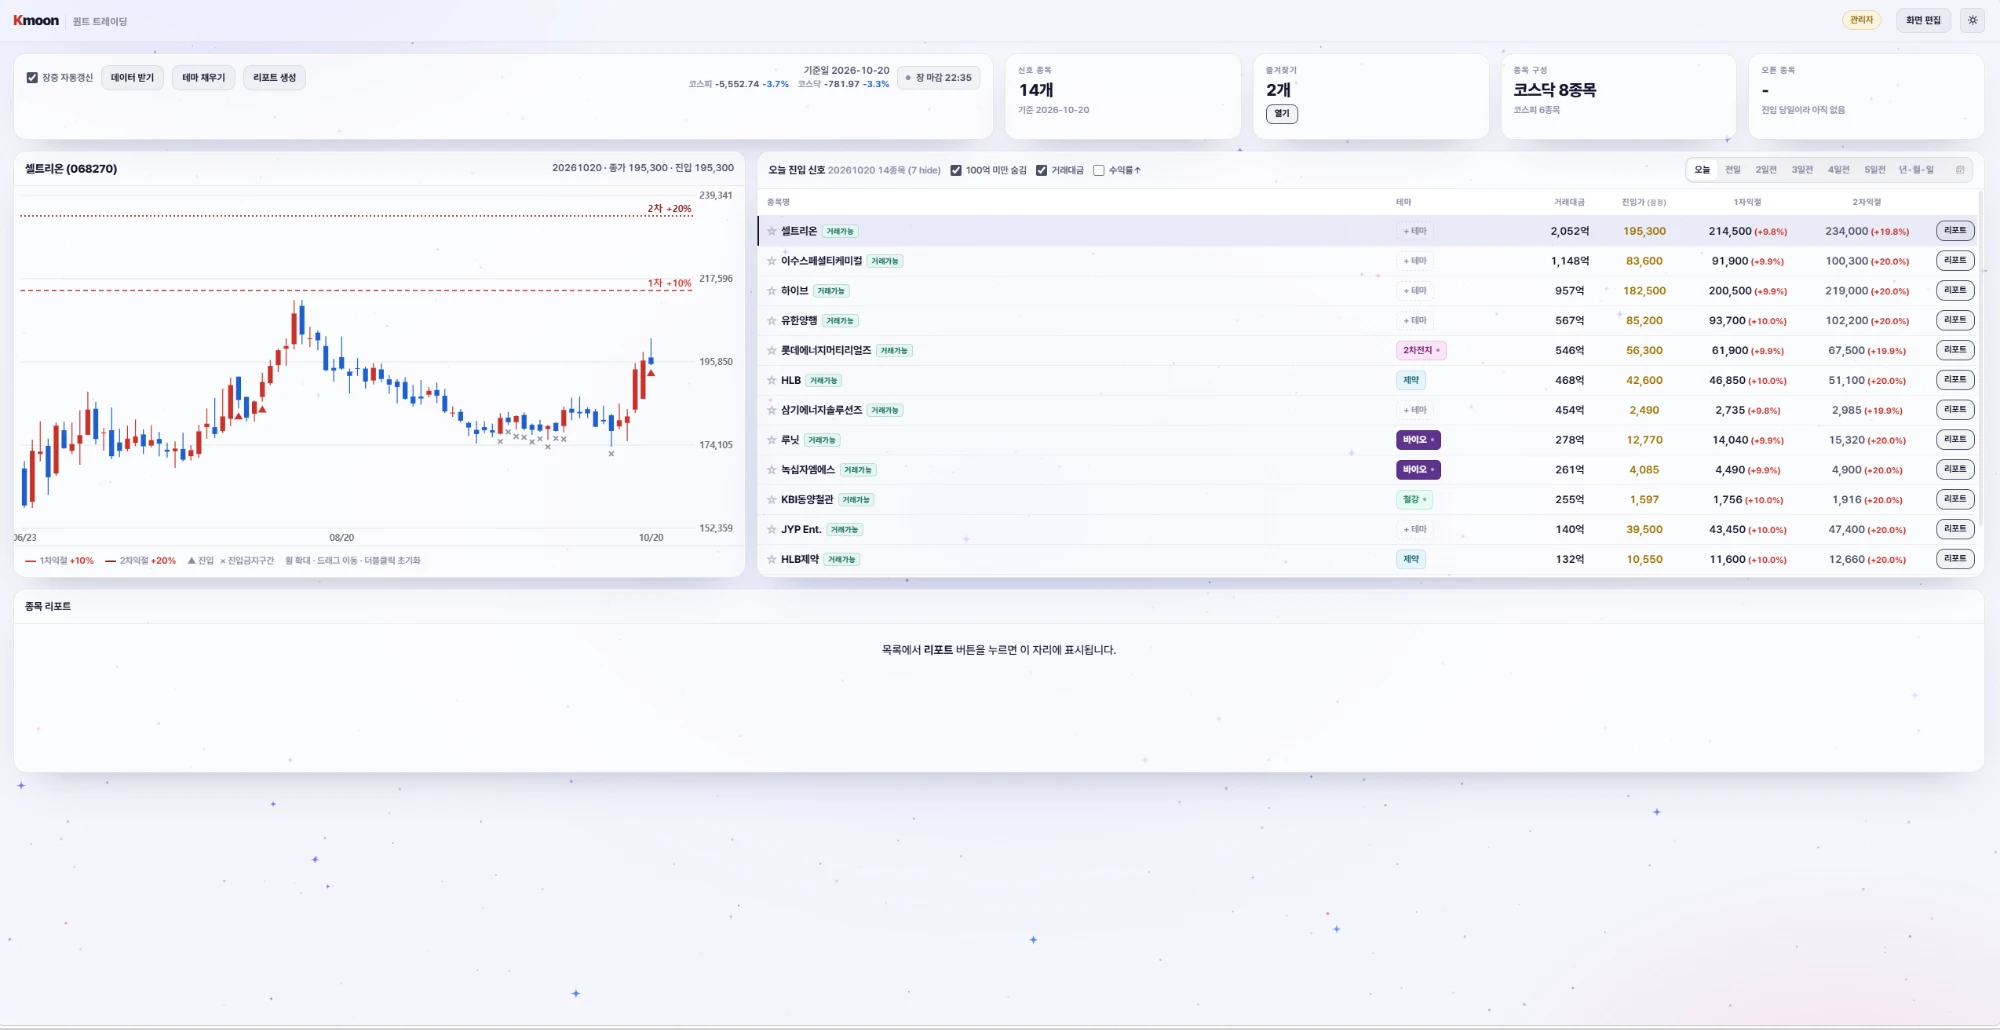Click the star beside HLB제약
This screenshot has height=1030, width=2000.
tap(771, 560)
